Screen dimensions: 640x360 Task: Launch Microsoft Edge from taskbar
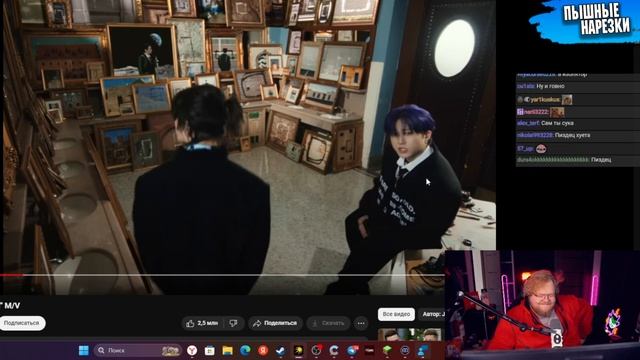pos(245,350)
